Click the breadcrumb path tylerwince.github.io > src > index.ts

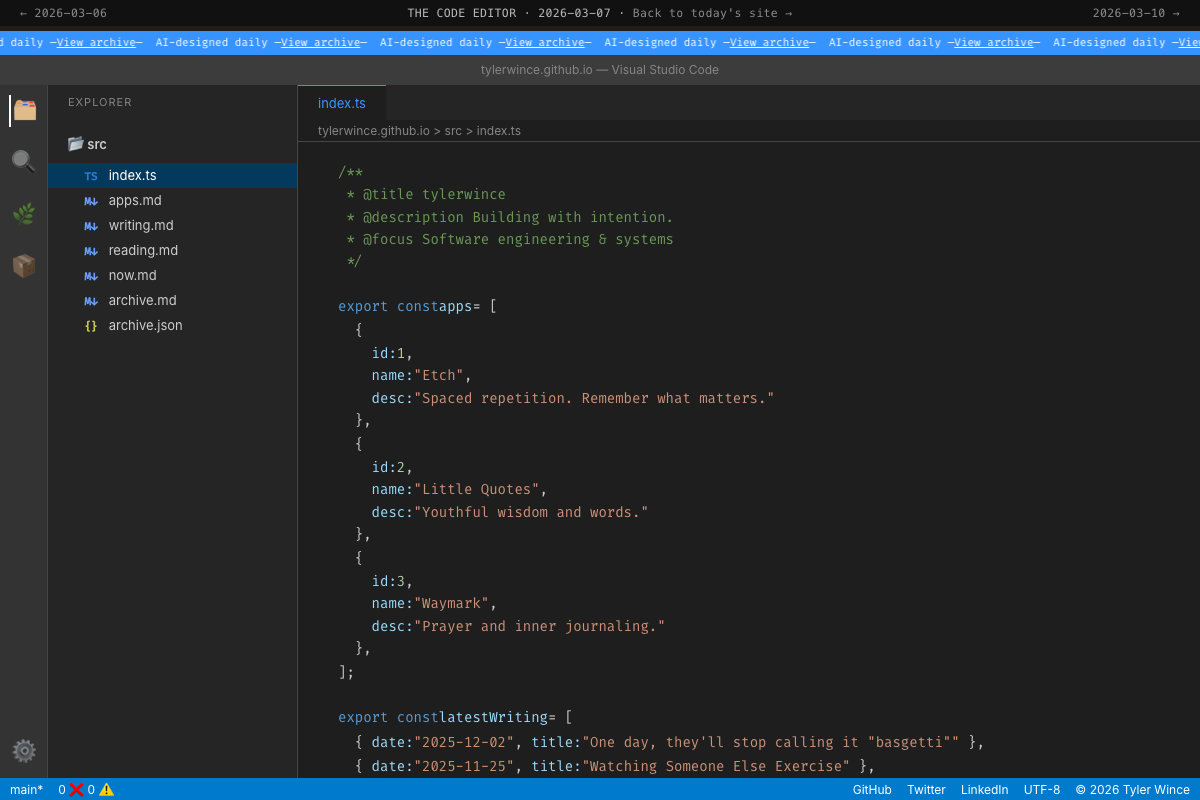click(419, 131)
